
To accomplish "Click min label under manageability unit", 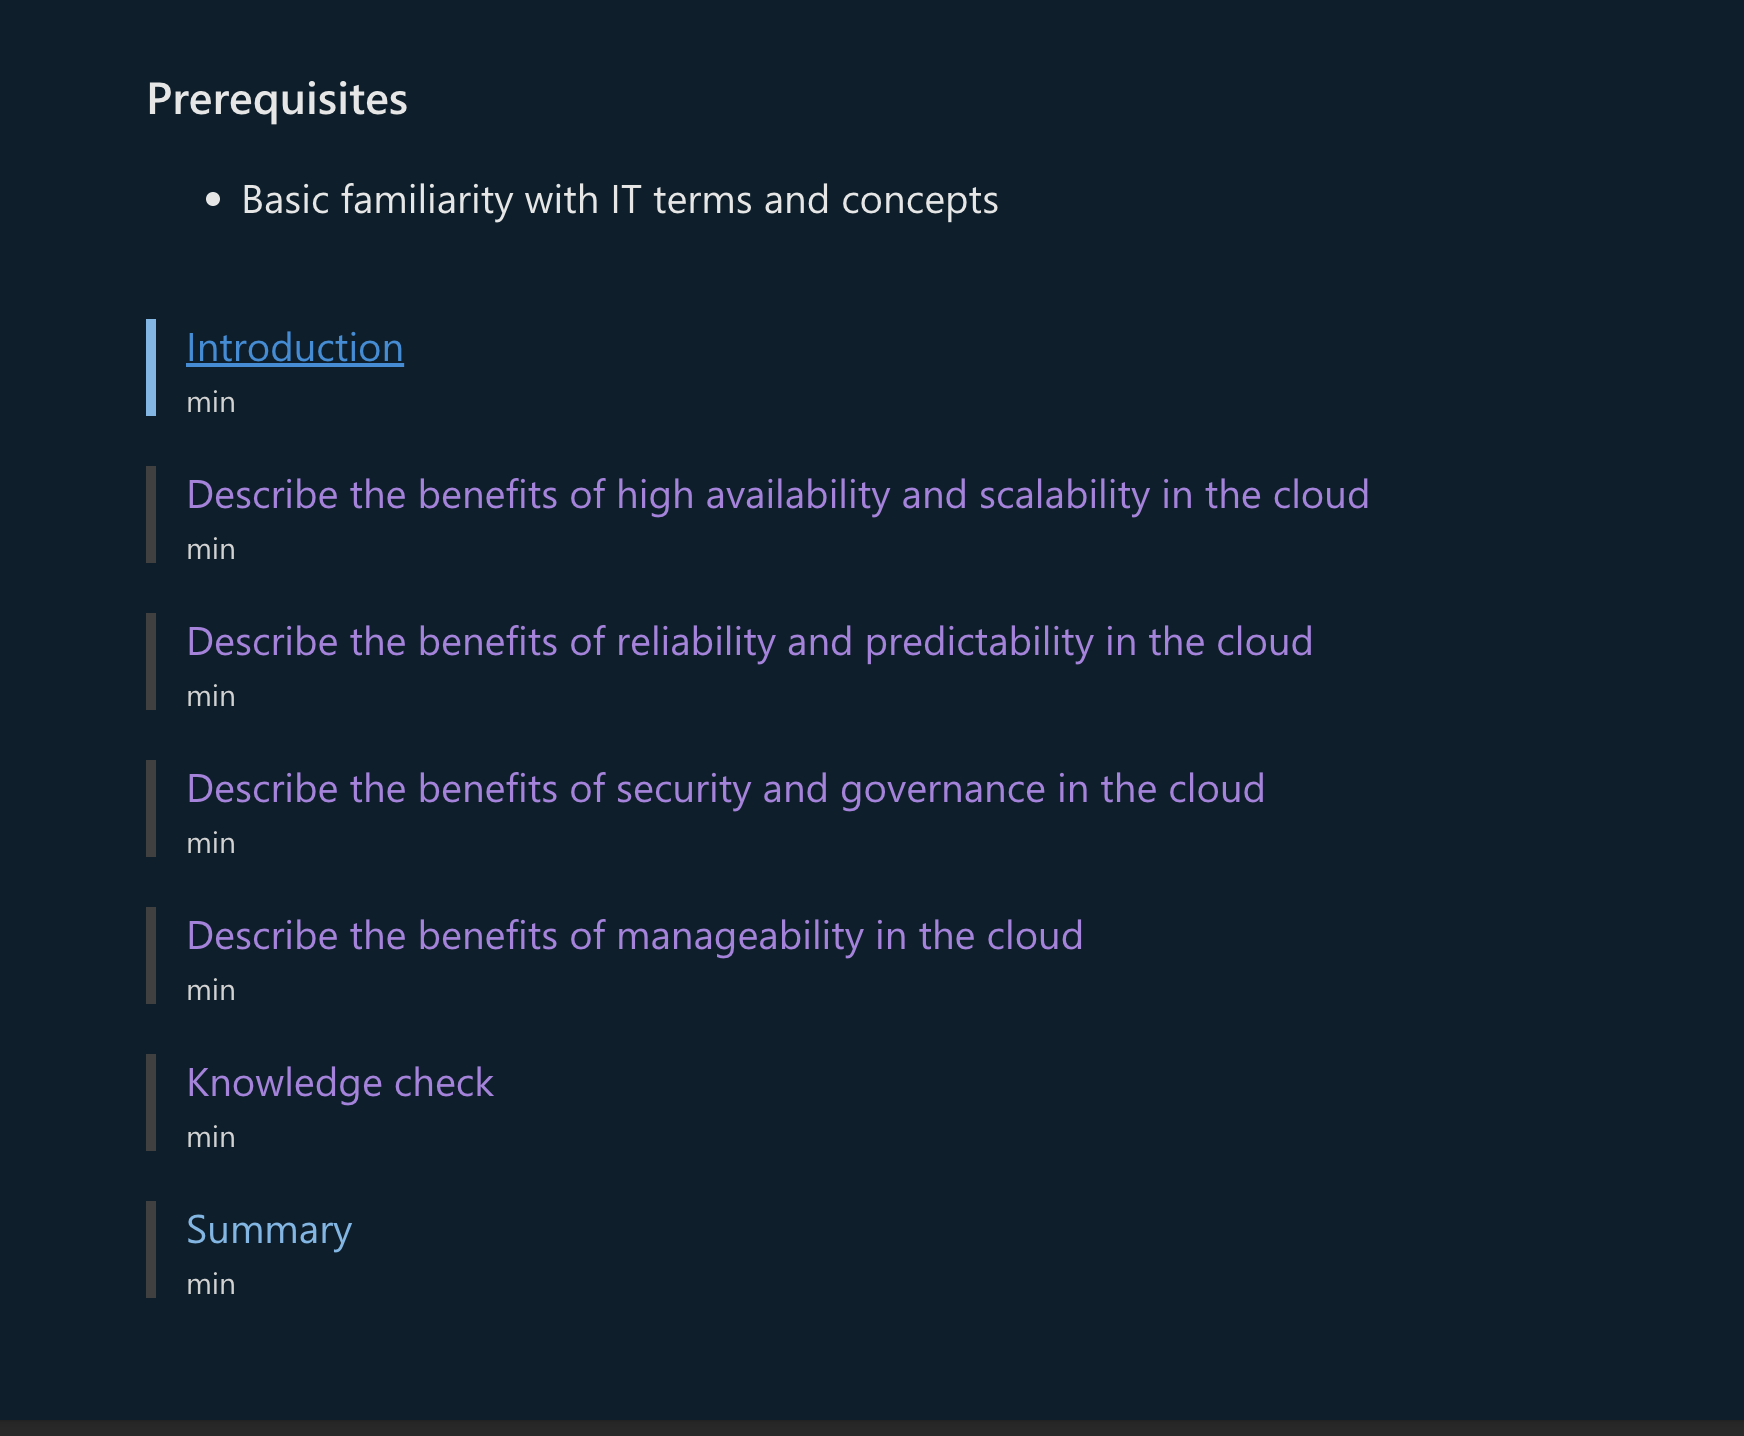I will tap(211, 991).
